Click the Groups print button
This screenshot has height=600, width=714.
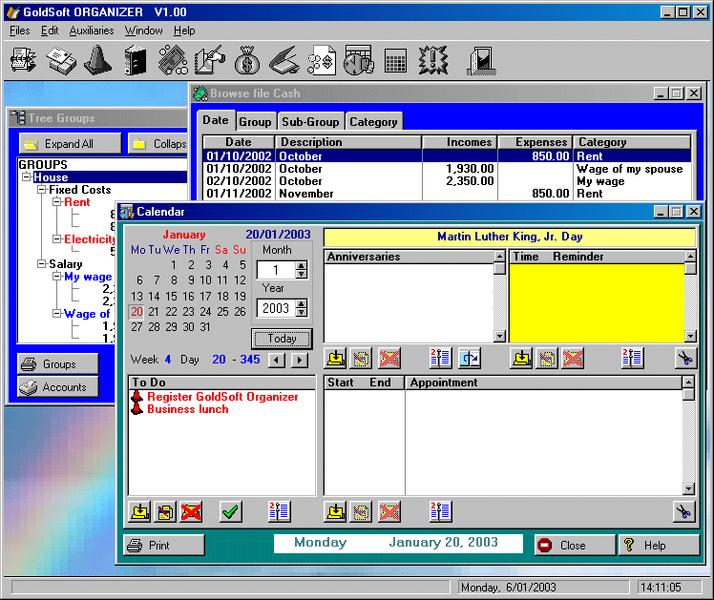click(58, 364)
